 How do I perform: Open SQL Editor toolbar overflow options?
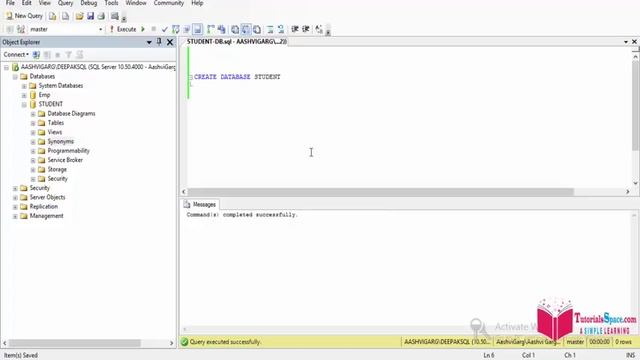pyautogui.click(x=328, y=31)
